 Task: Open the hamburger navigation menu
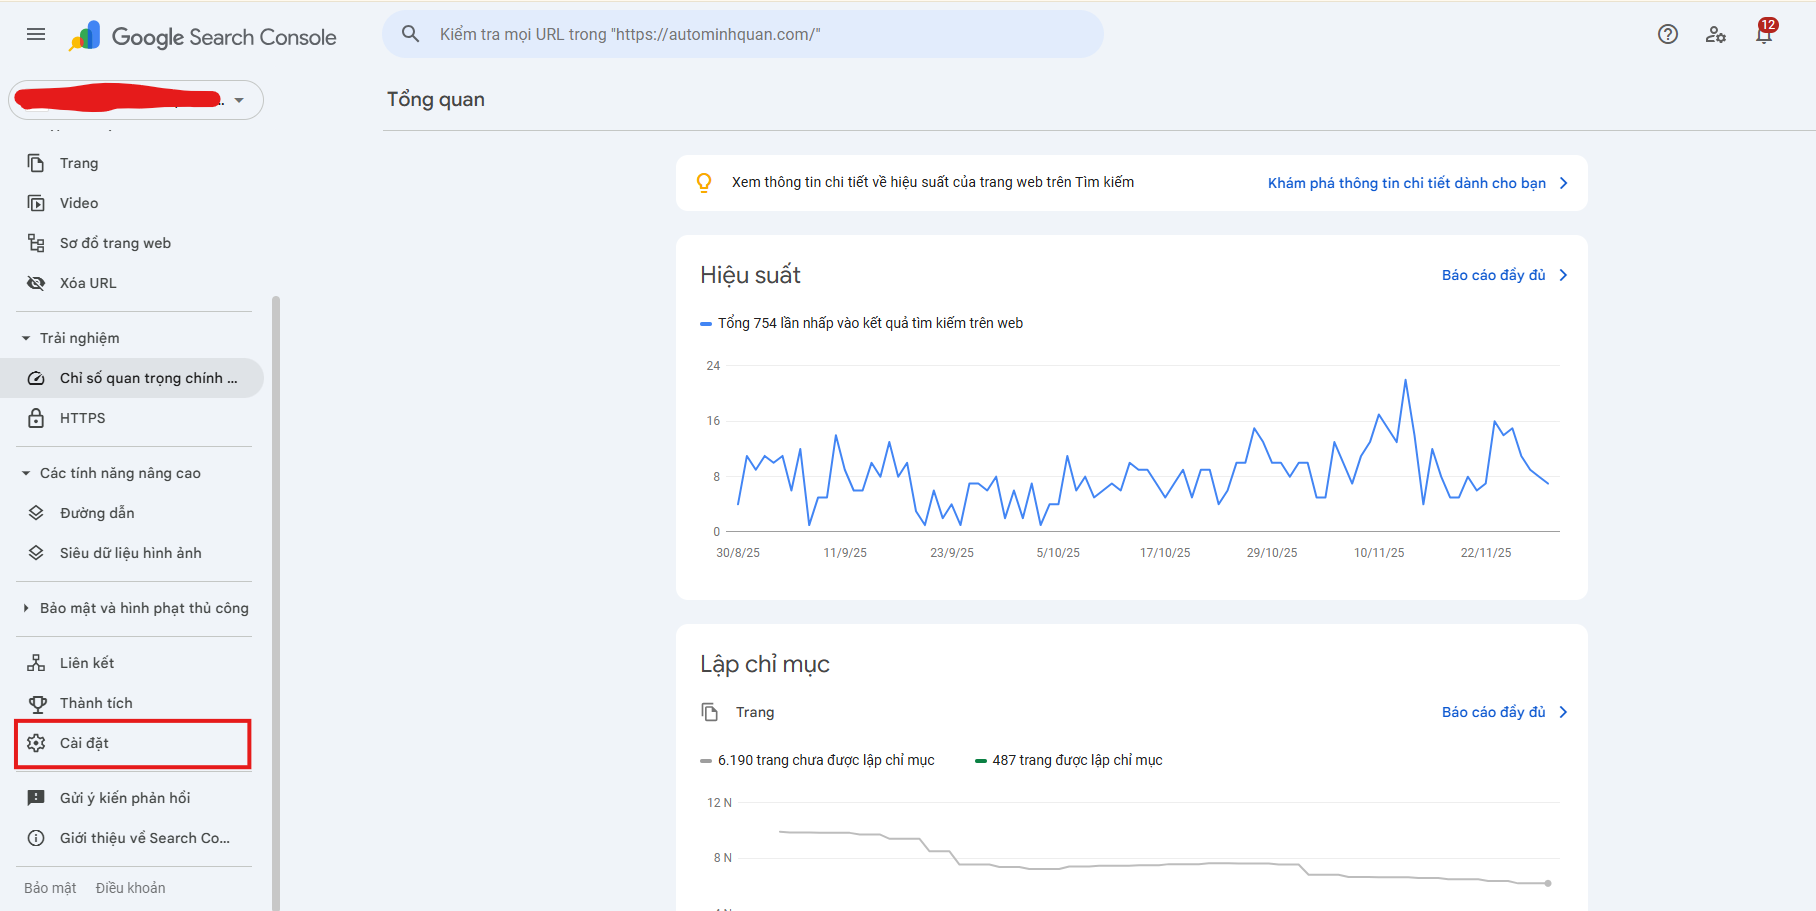point(35,33)
